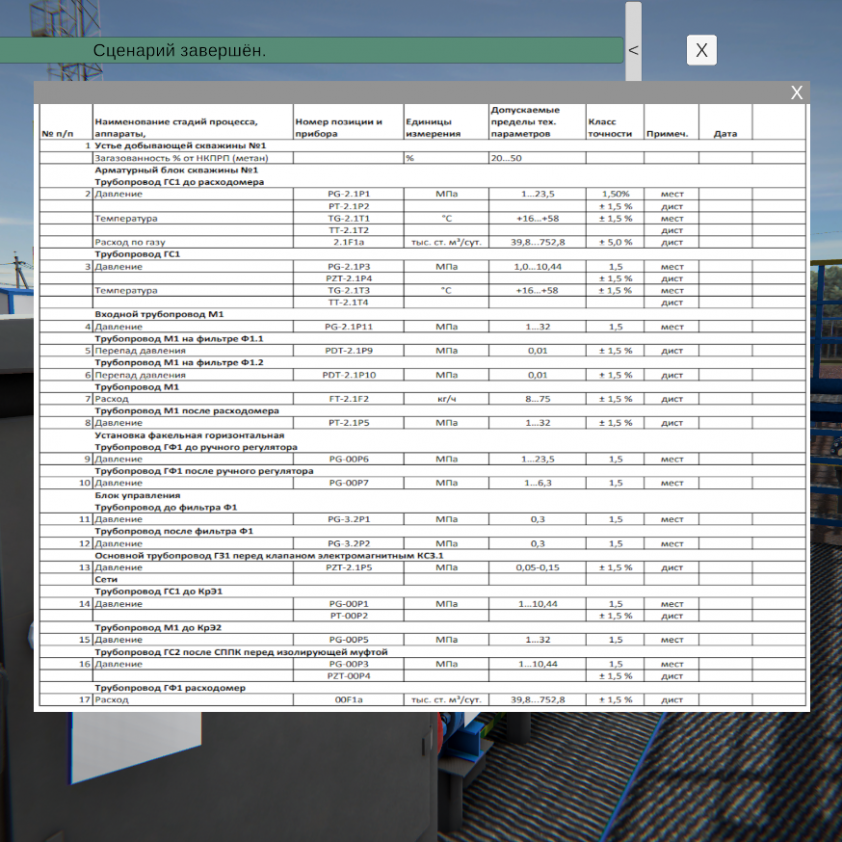Click 'Трубопровод ГФ1 после ручного регулятора' heading
The width and height of the screenshot is (842, 842).
tap(204, 471)
